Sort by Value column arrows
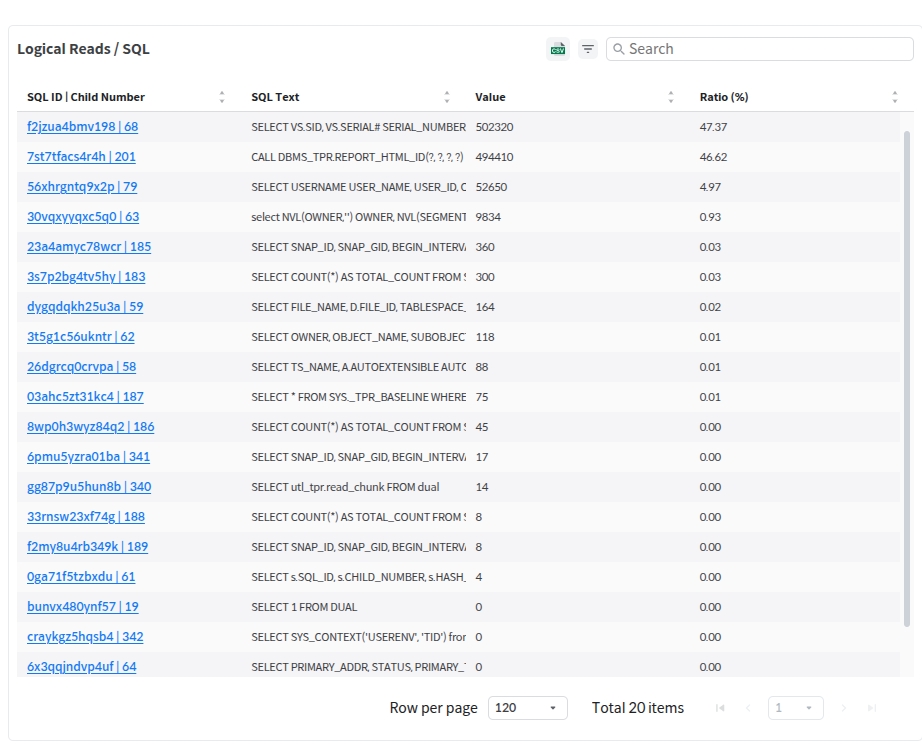 point(671,97)
